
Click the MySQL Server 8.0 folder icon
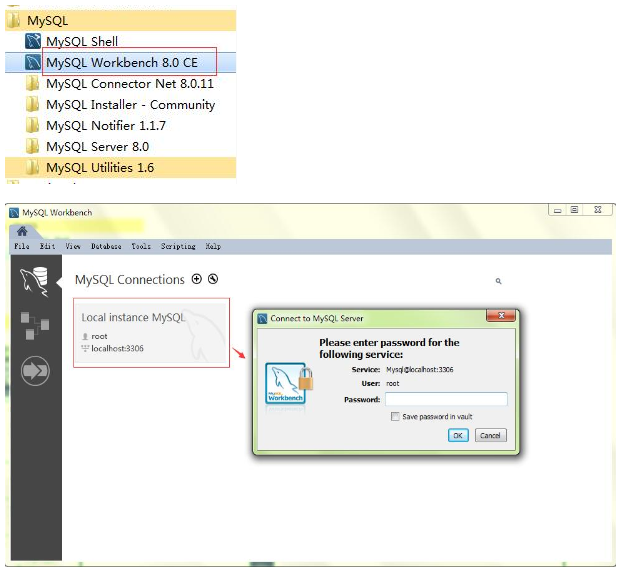(x=32, y=146)
